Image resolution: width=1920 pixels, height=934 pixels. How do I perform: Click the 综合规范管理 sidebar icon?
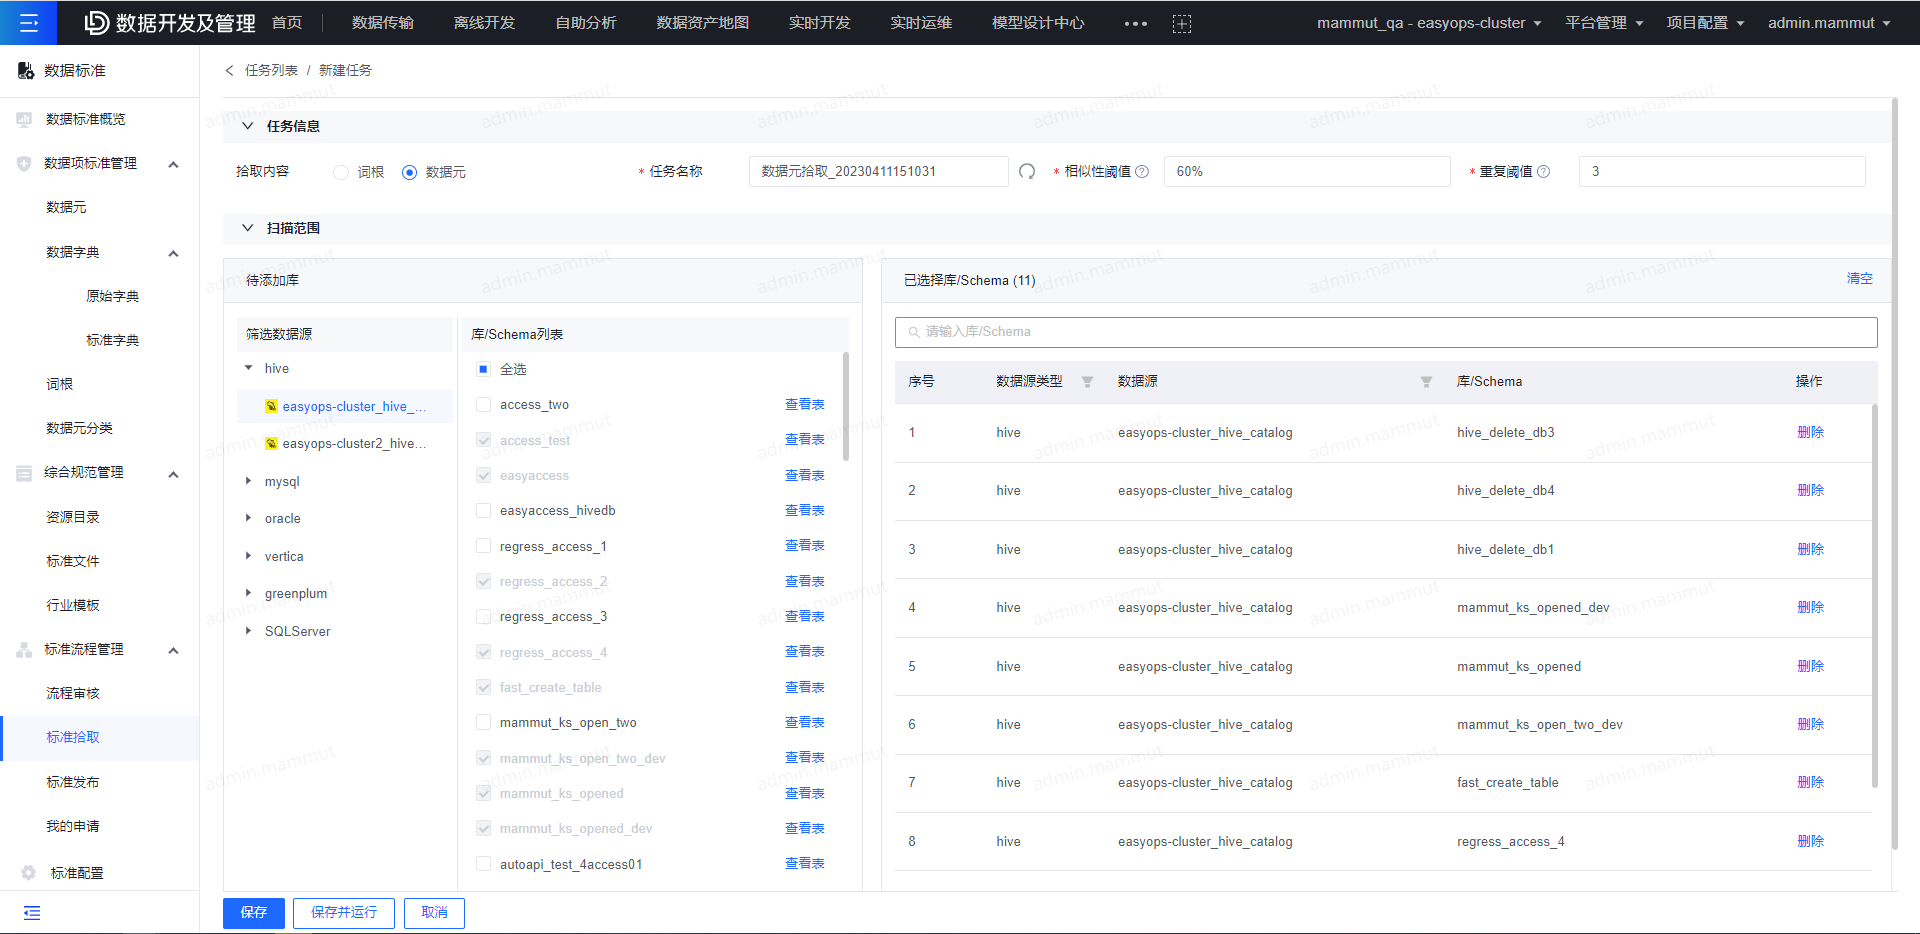pos(24,473)
